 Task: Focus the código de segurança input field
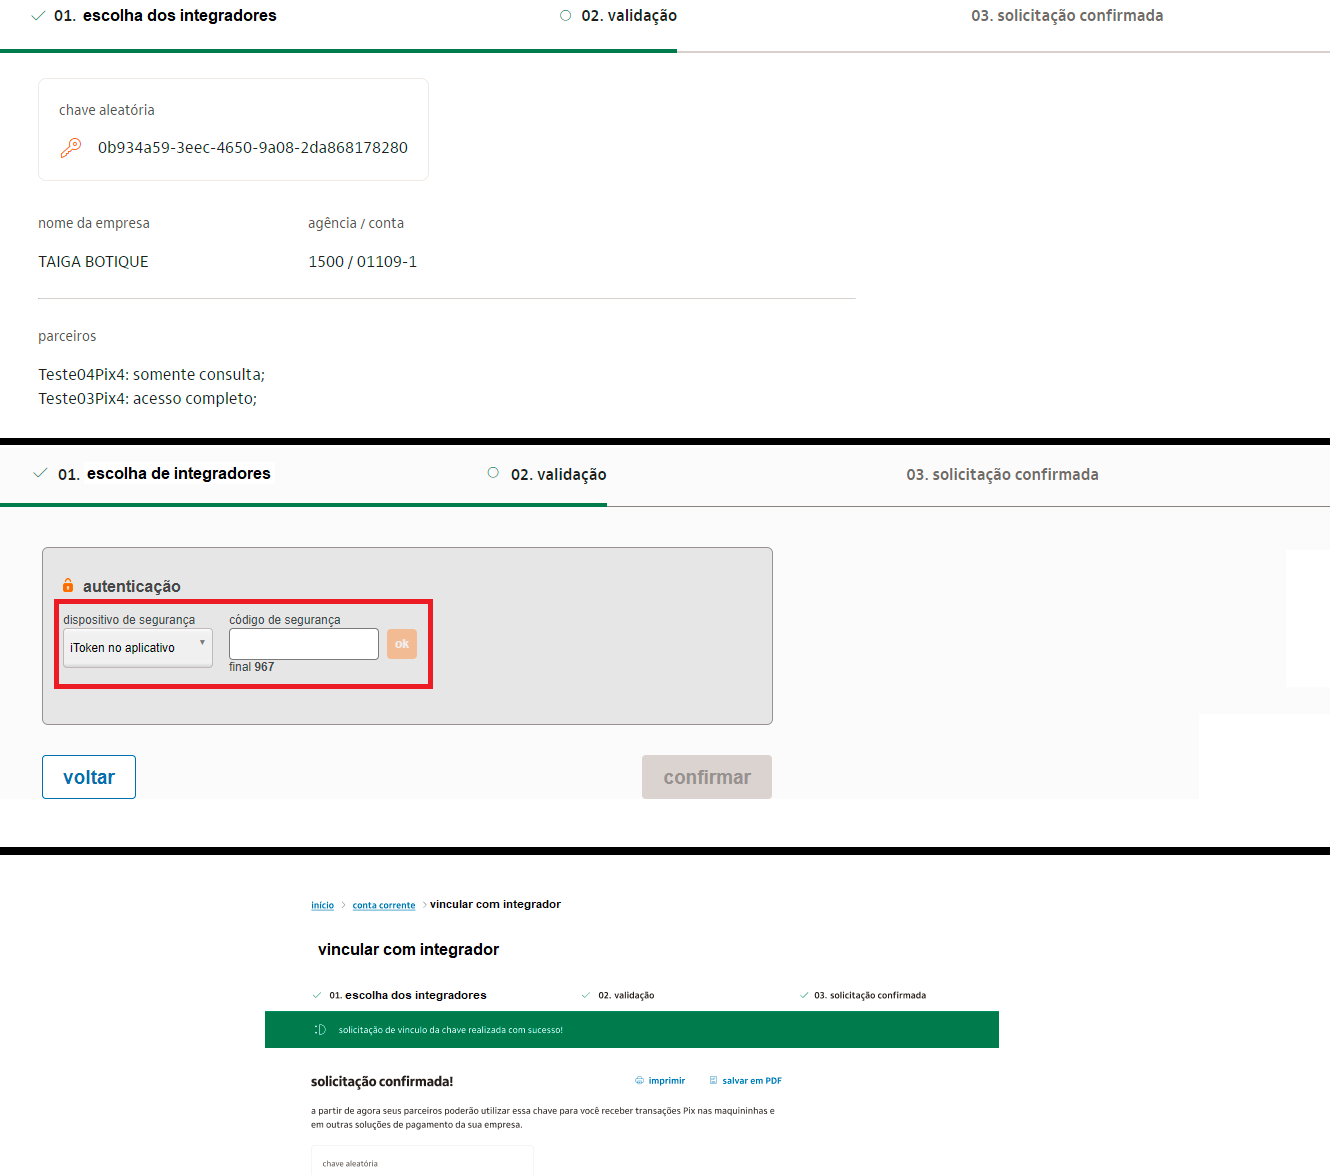coord(303,644)
